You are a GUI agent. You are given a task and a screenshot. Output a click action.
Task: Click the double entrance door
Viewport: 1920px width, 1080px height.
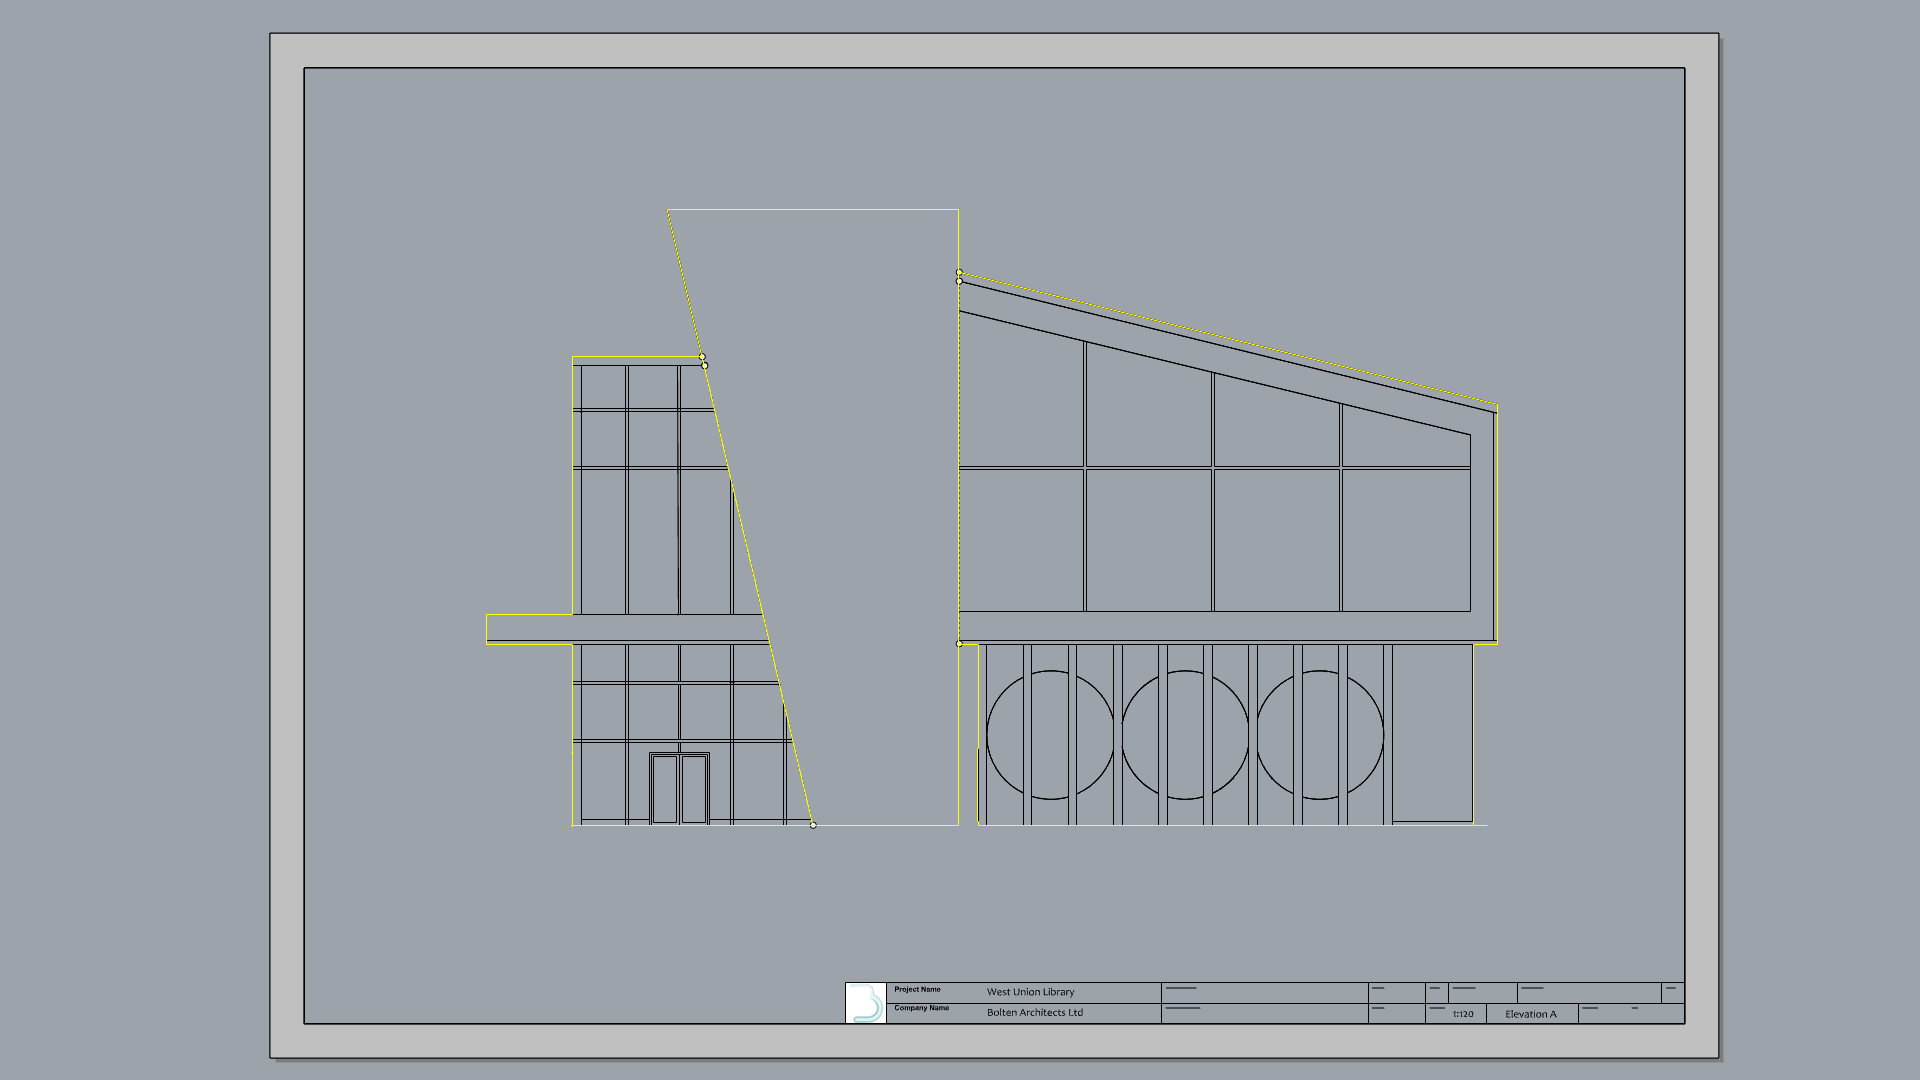pyautogui.click(x=679, y=789)
